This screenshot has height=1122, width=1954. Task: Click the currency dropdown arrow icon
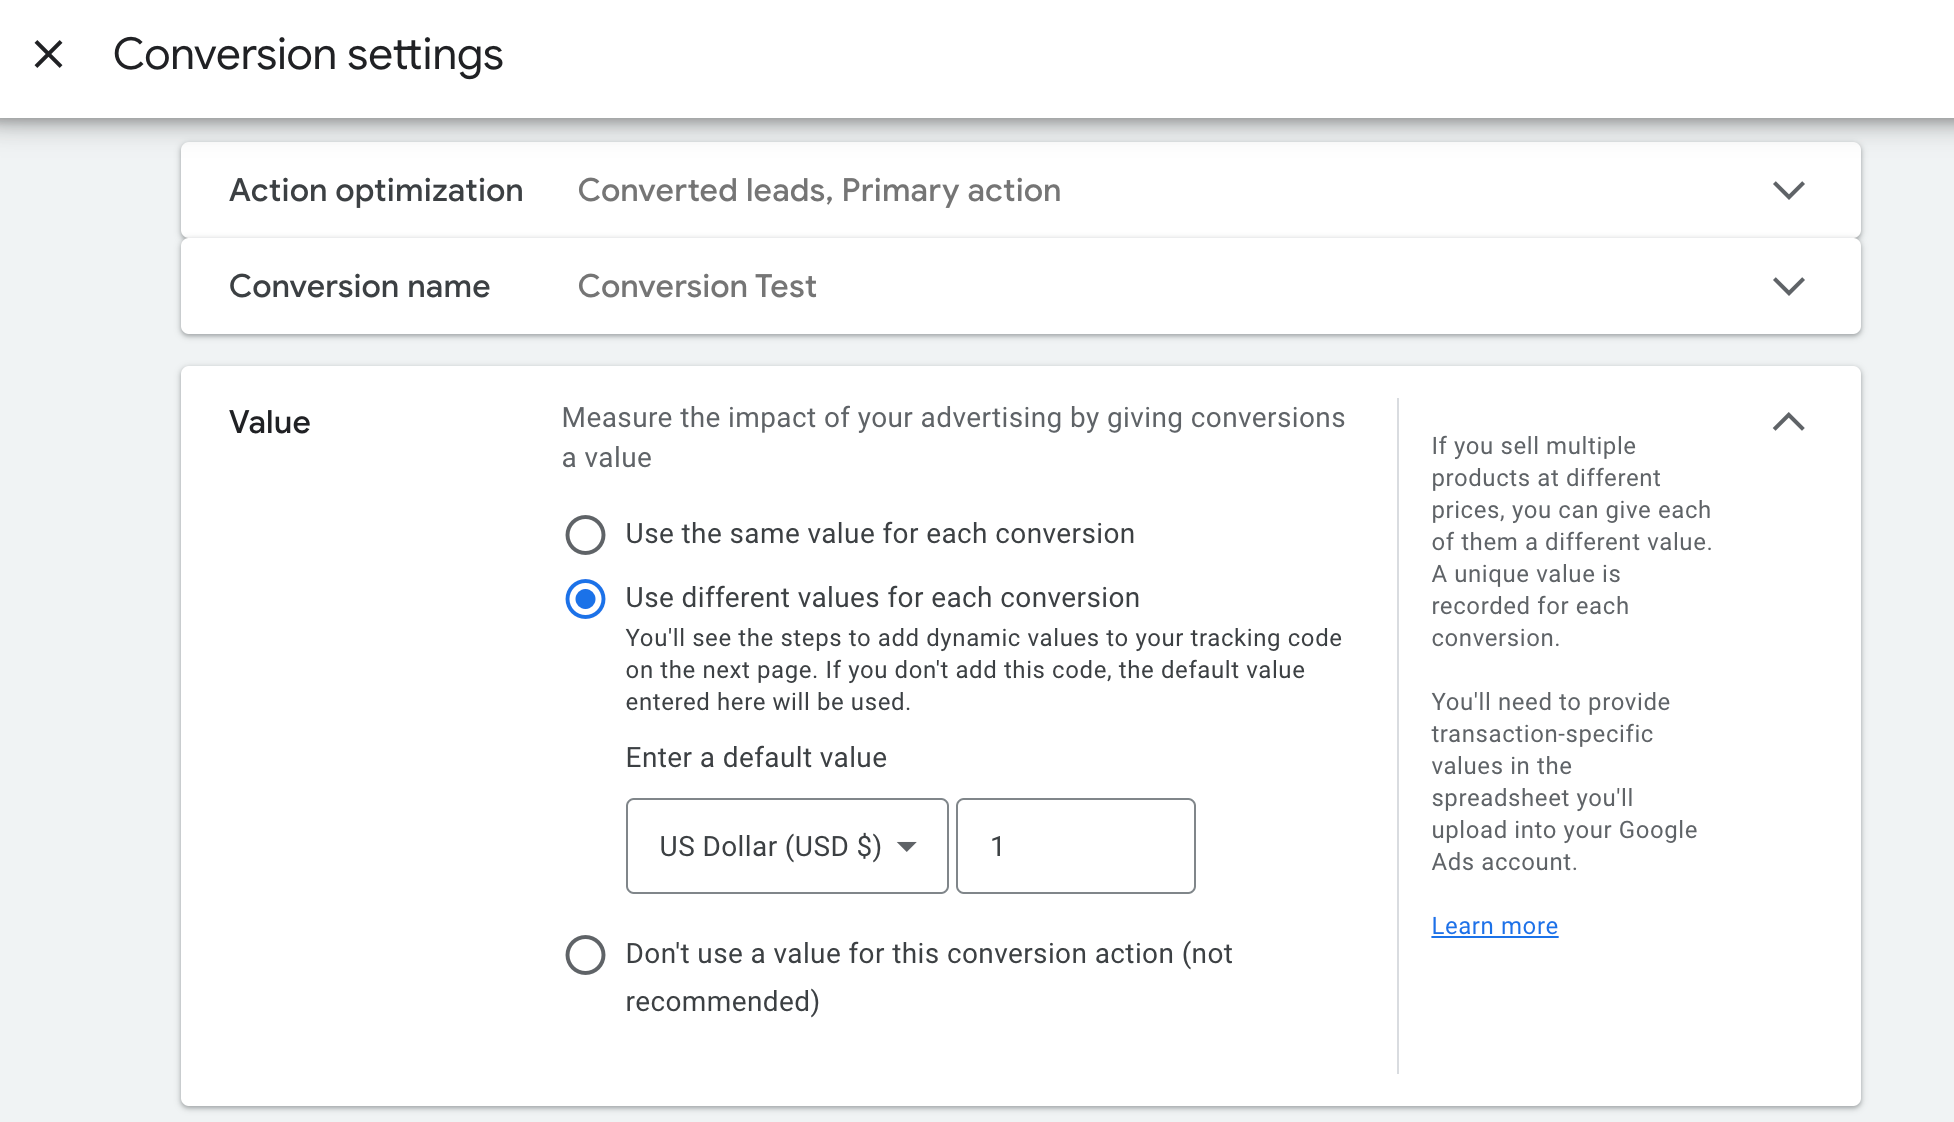point(907,846)
